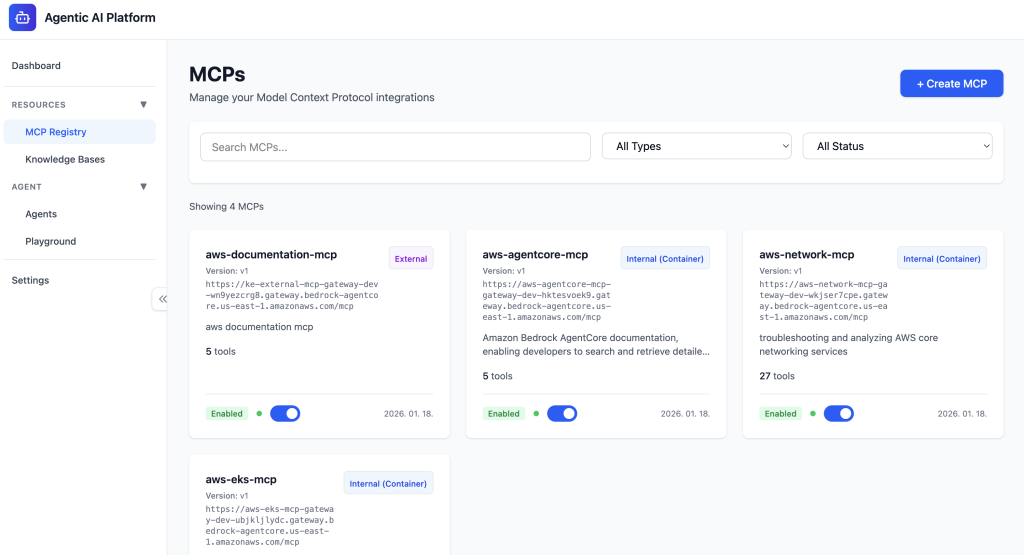Click Internal (Container) badge on aws-eks-mcp
The width and height of the screenshot is (1024, 555).
[388, 483]
